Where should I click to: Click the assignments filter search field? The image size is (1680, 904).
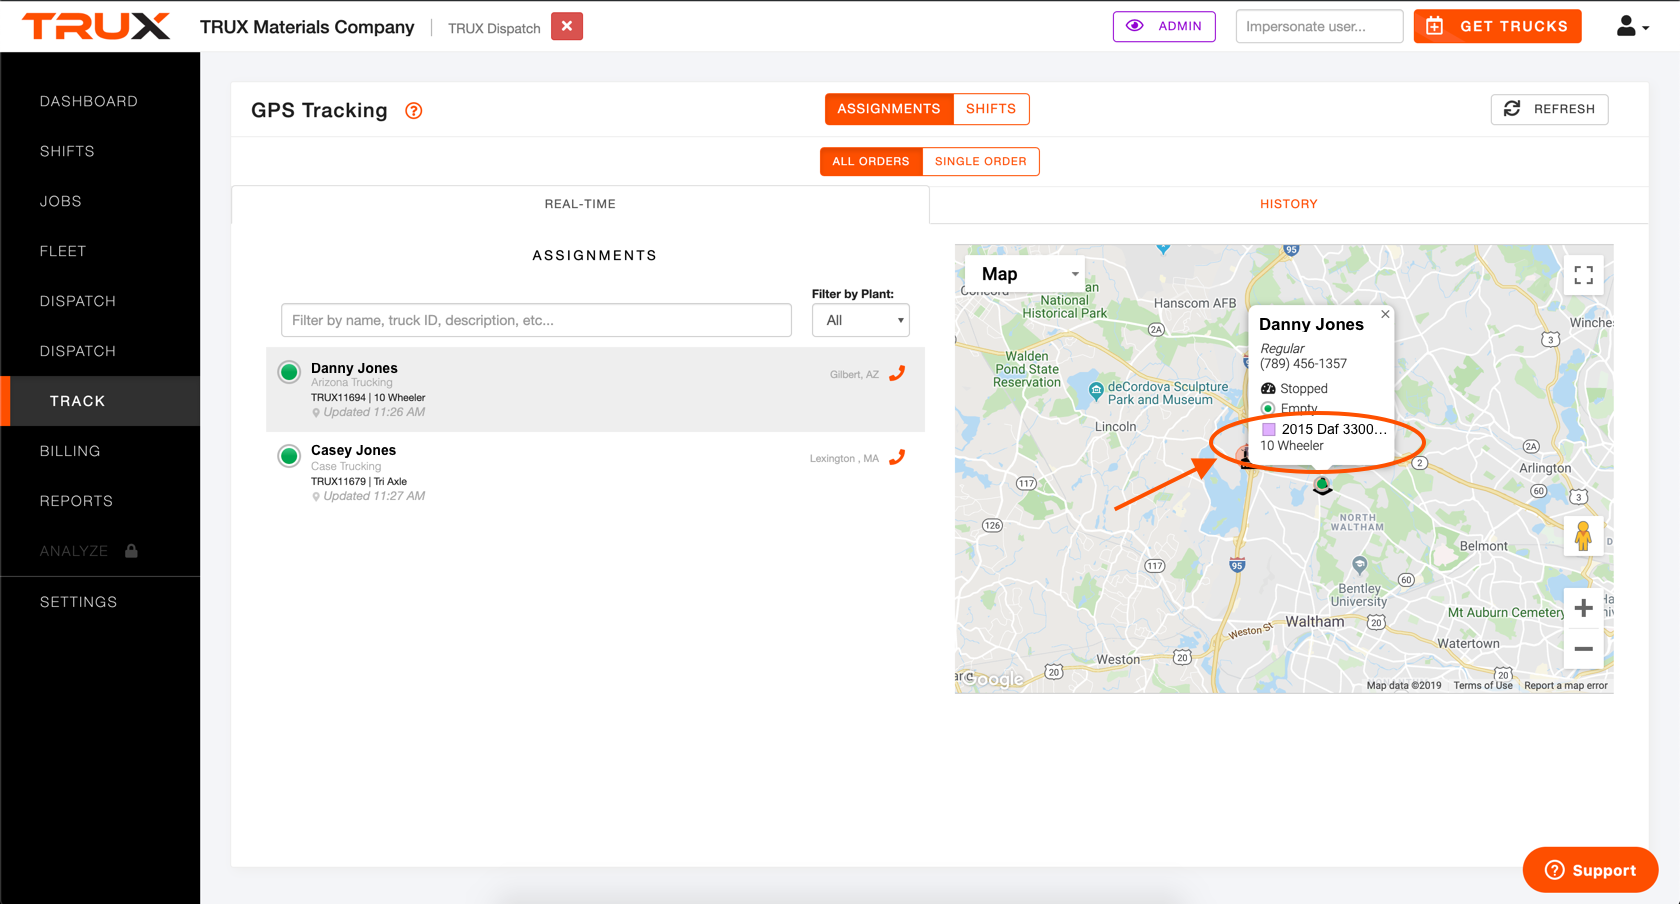[536, 320]
